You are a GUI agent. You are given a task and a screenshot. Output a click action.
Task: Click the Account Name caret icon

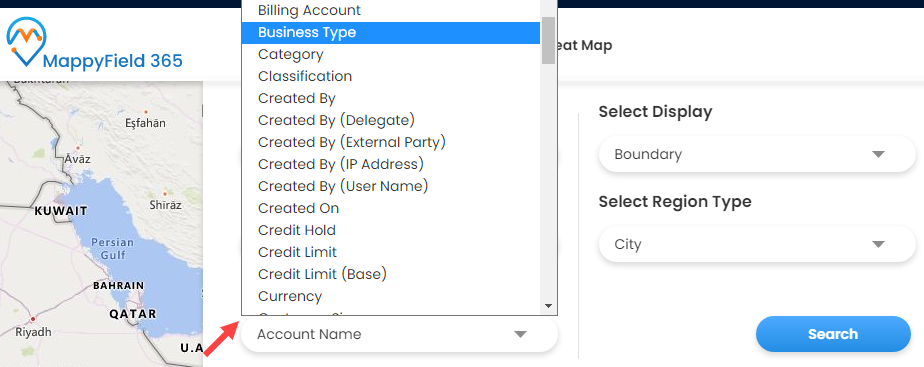(x=520, y=335)
